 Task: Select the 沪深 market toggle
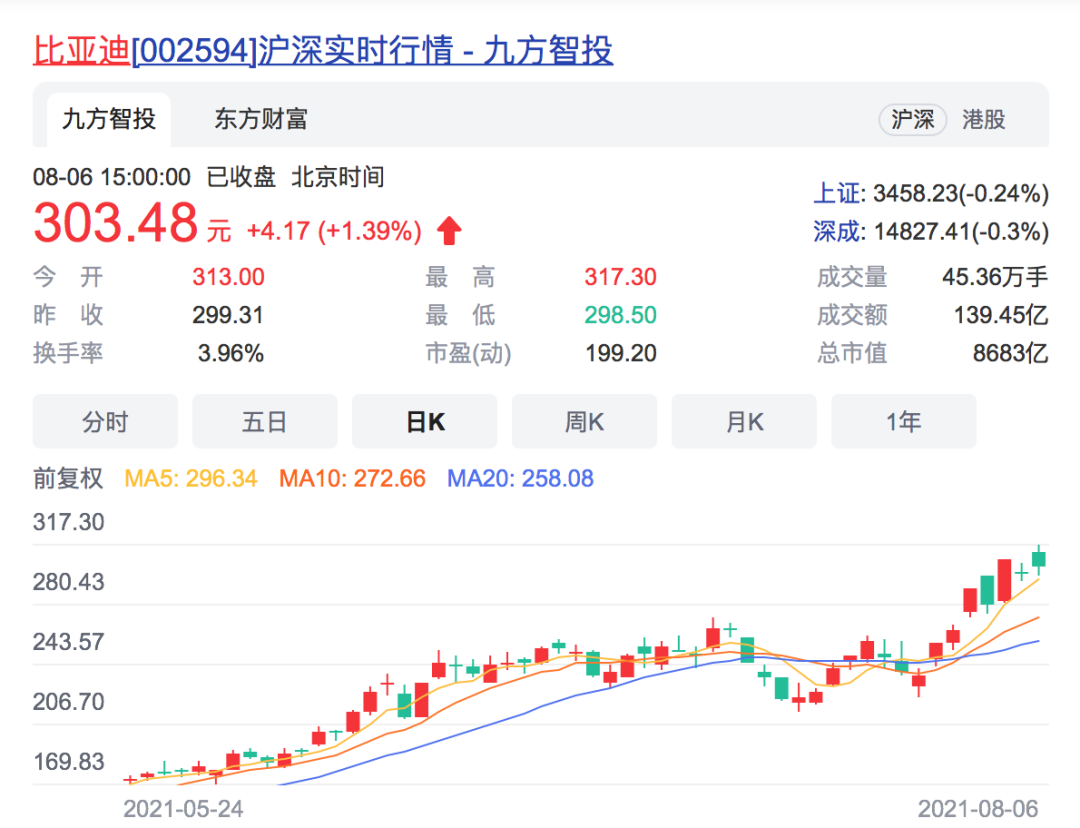[x=912, y=120]
